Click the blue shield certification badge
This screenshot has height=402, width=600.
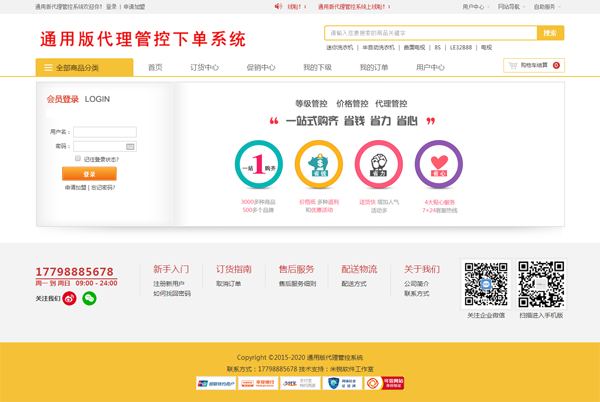pyautogui.click(x=342, y=383)
